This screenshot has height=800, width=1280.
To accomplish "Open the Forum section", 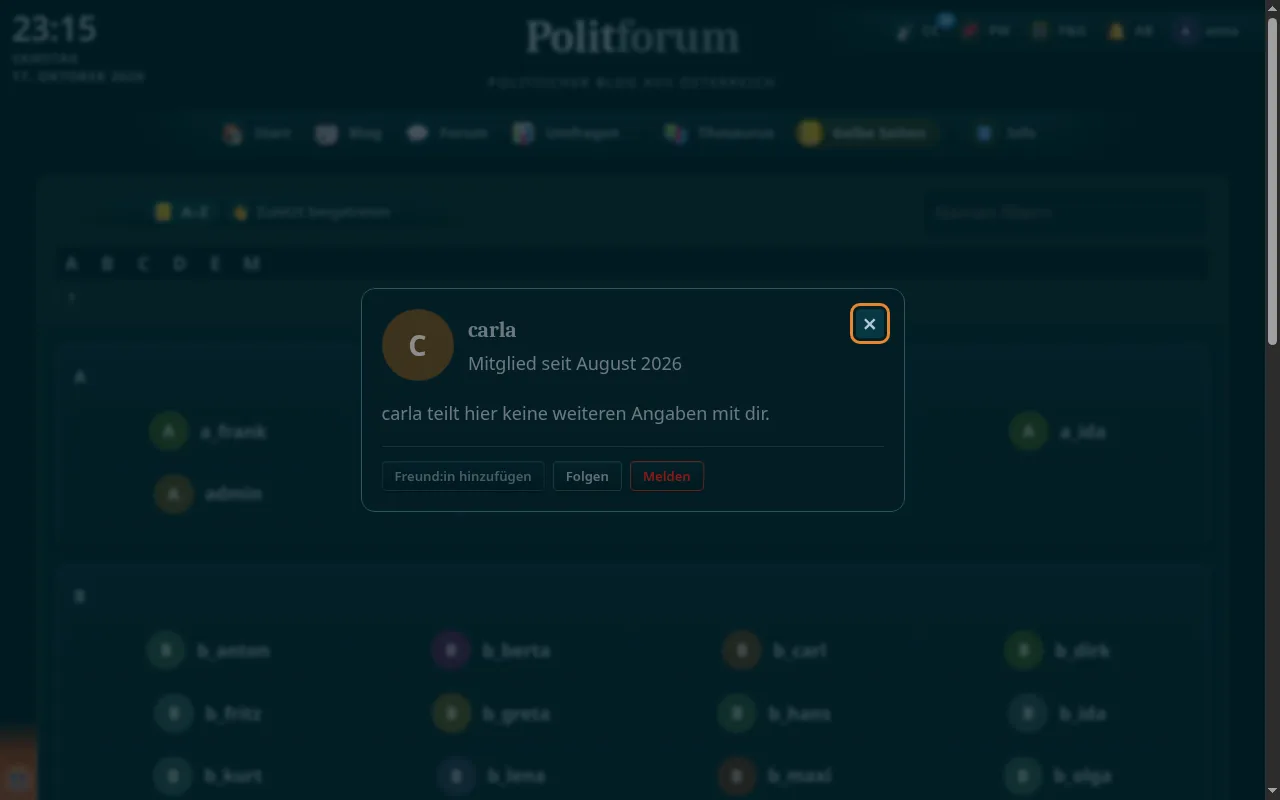I will 448,133.
